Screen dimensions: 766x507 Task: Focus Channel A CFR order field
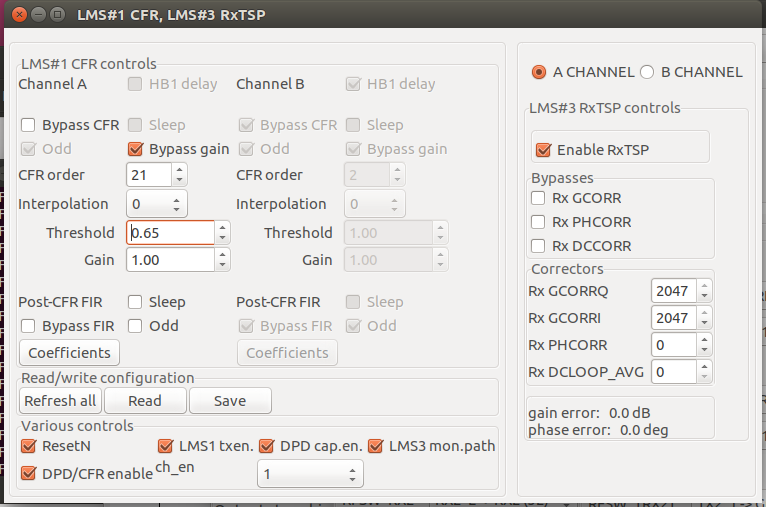[x=149, y=175]
